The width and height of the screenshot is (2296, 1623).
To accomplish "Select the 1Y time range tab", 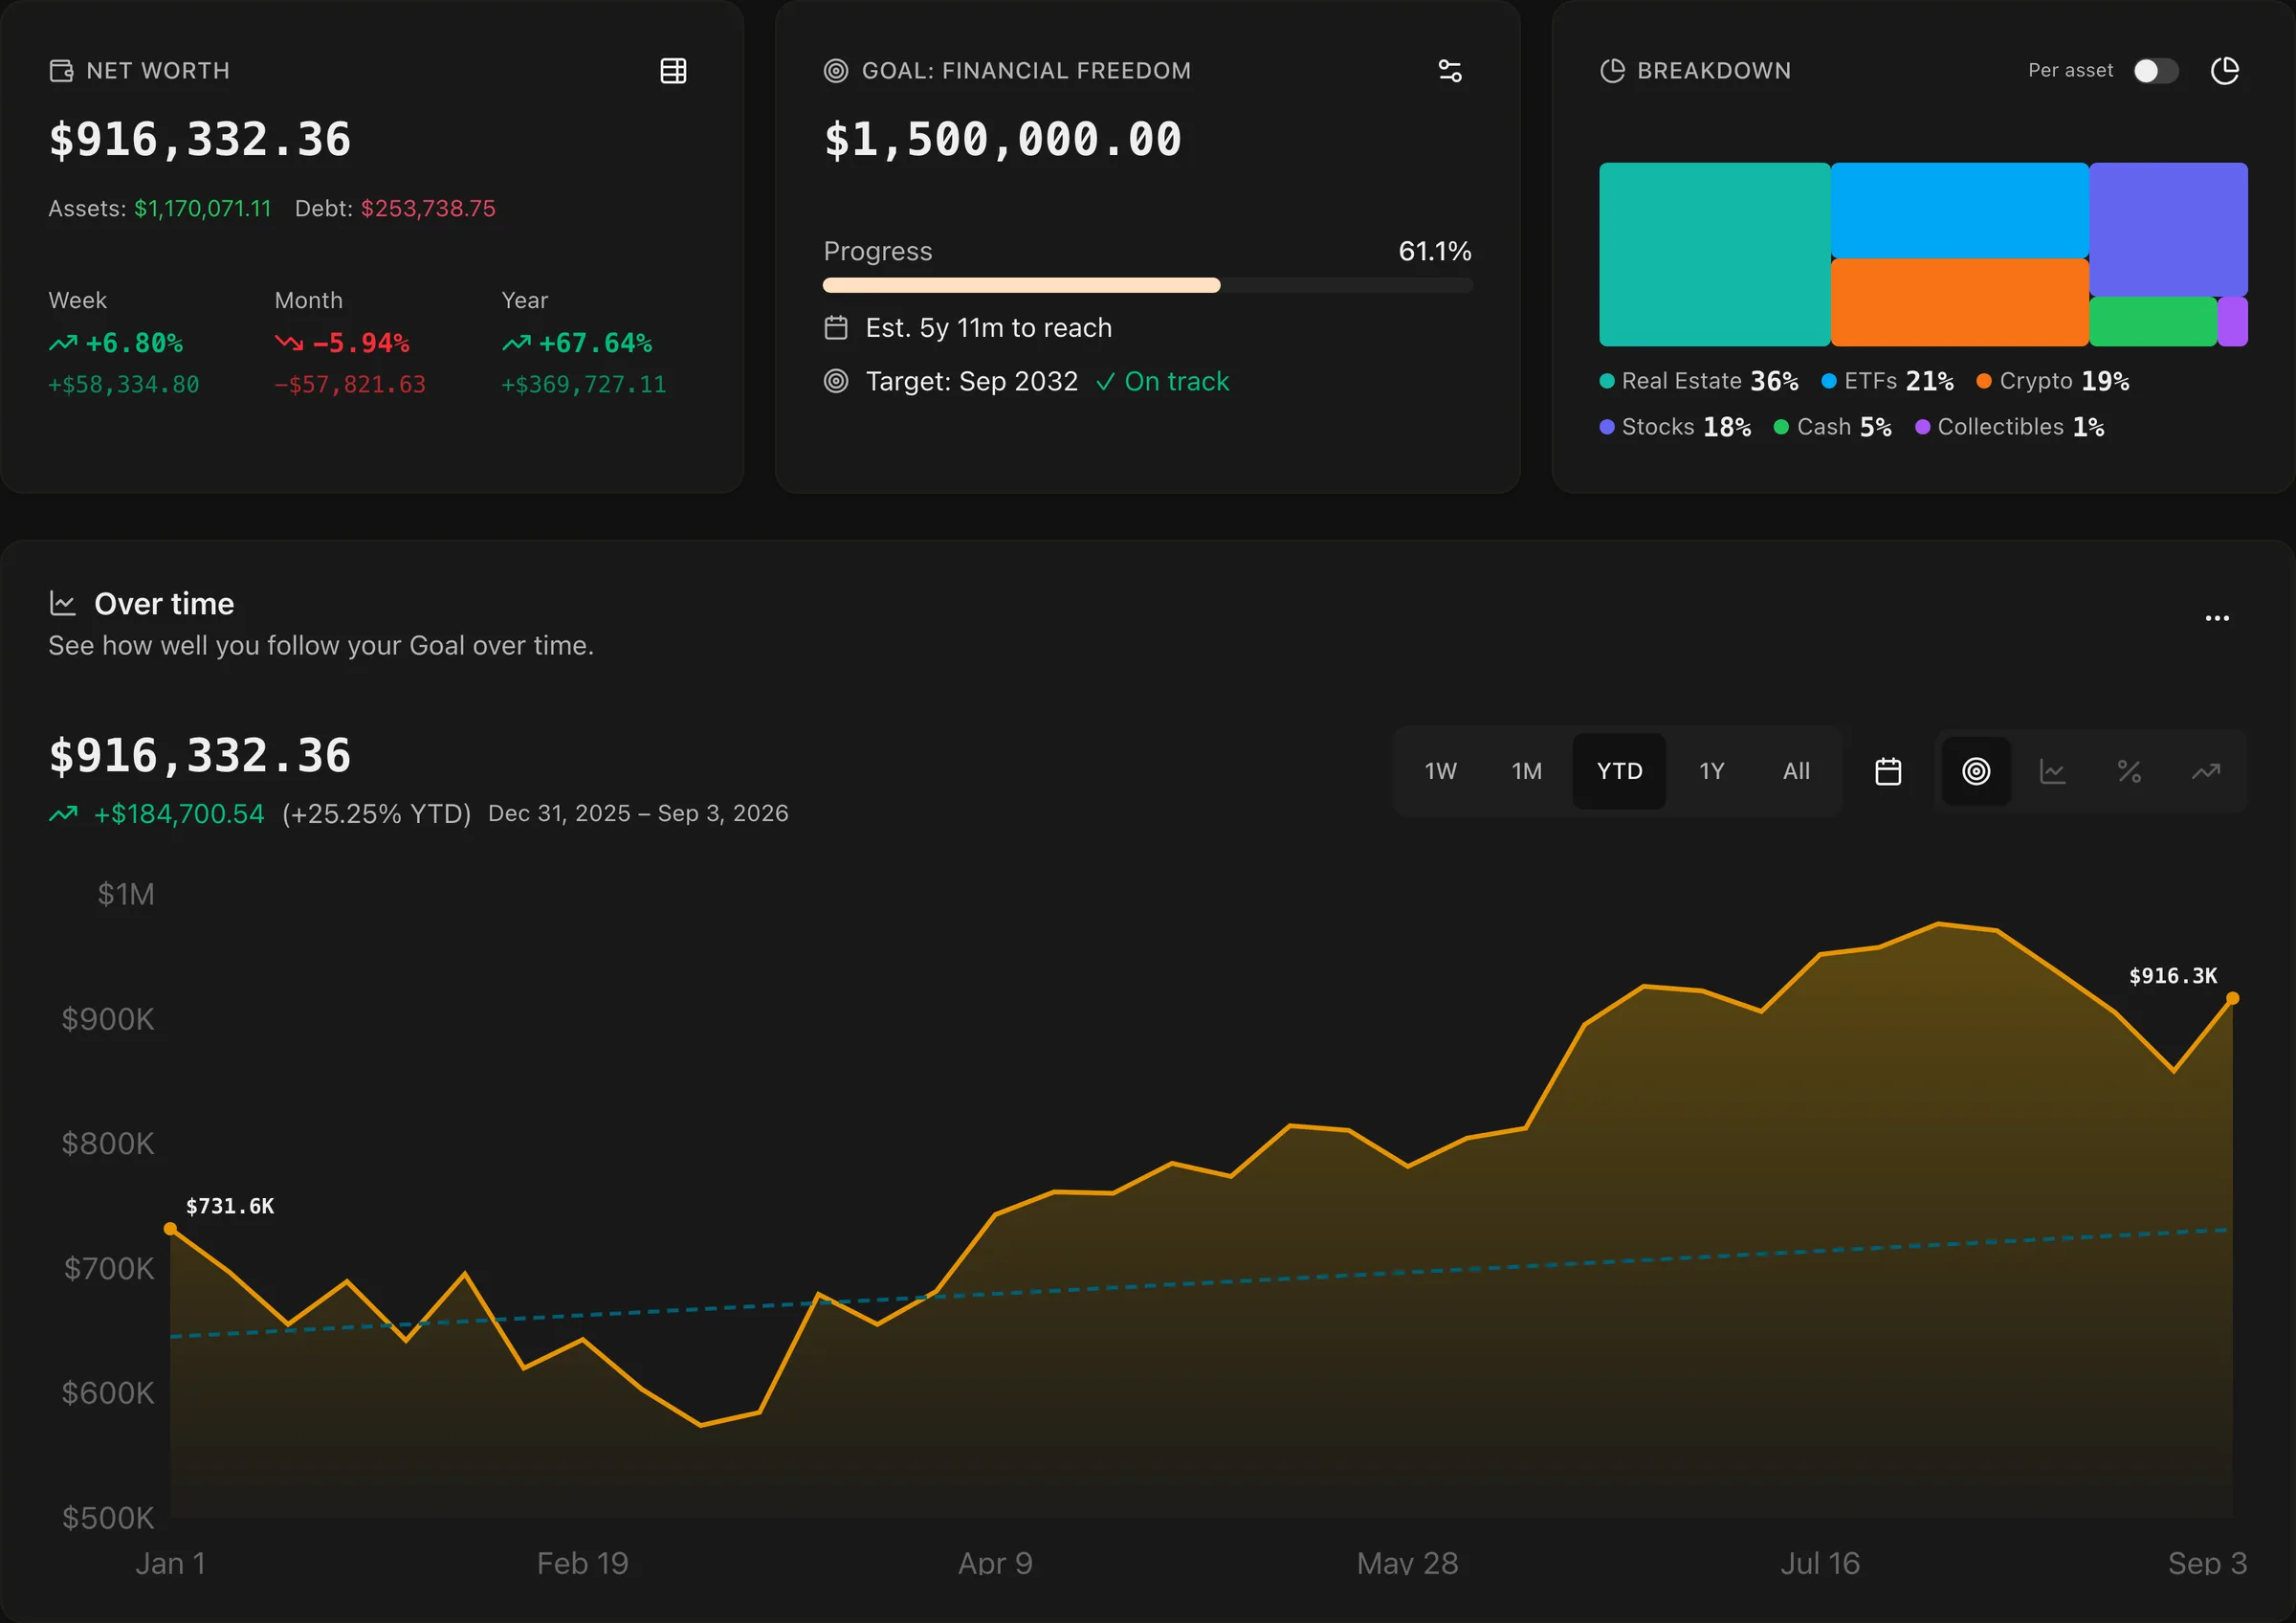I will (1712, 771).
